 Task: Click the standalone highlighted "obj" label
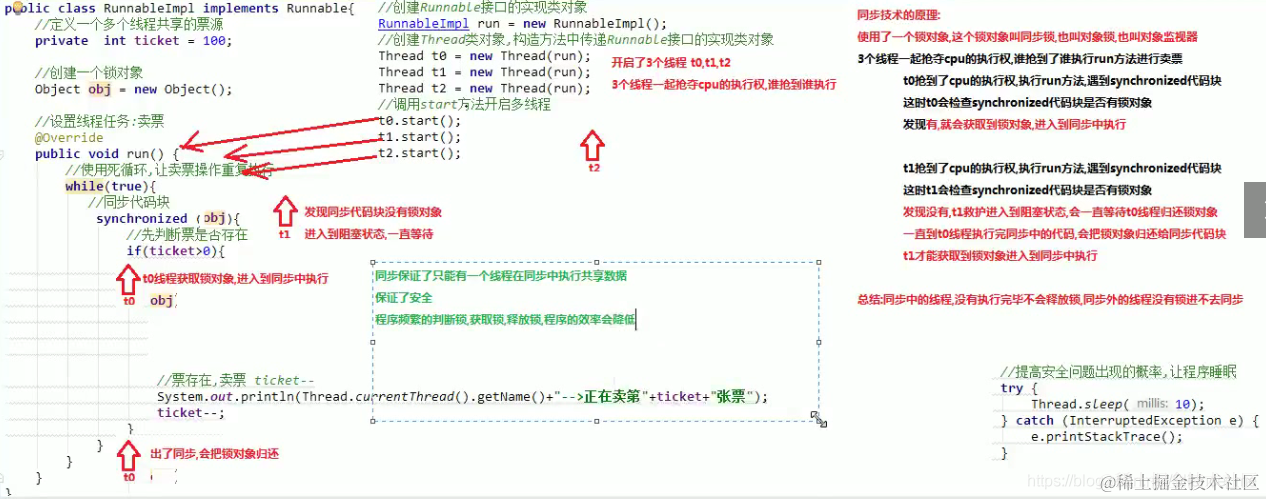pyautogui.click(x=163, y=300)
